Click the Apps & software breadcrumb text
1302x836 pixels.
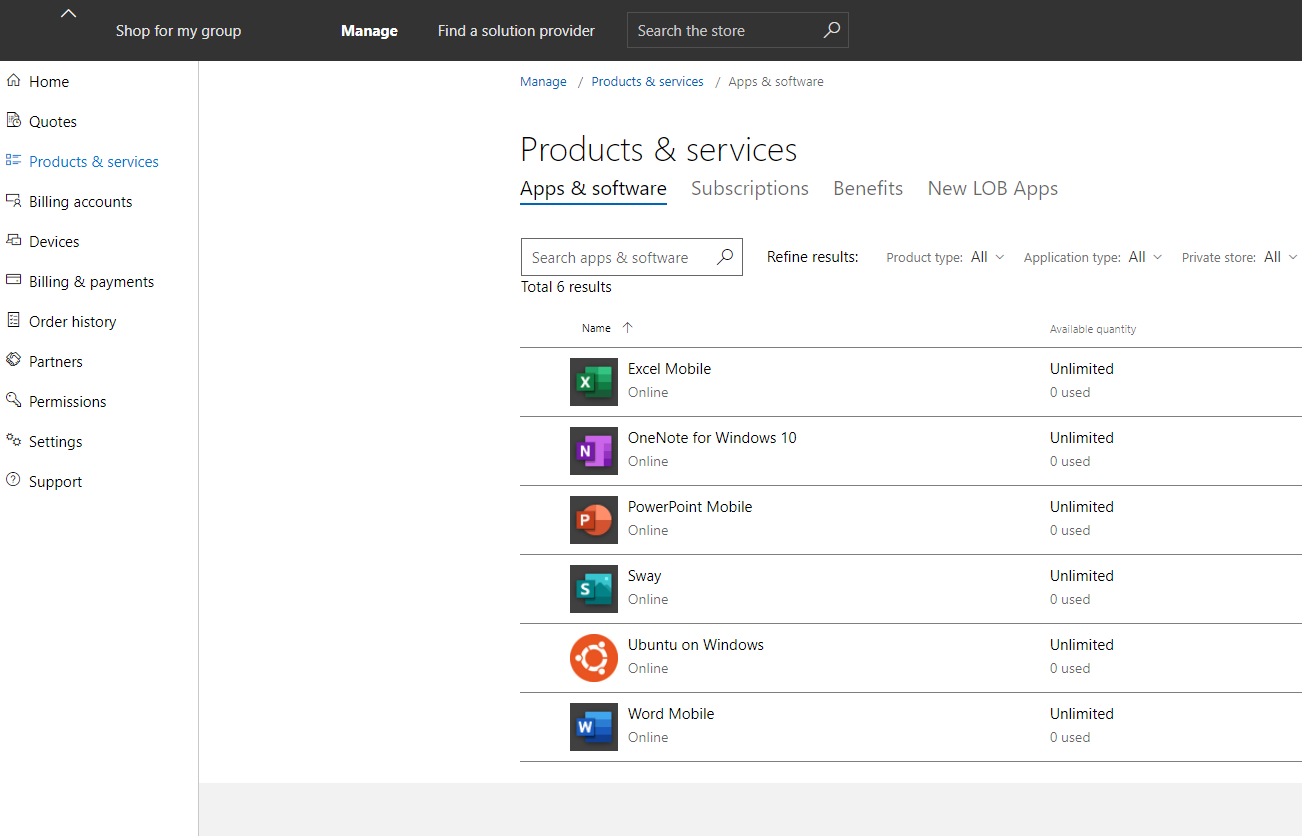pyautogui.click(x=776, y=82)
